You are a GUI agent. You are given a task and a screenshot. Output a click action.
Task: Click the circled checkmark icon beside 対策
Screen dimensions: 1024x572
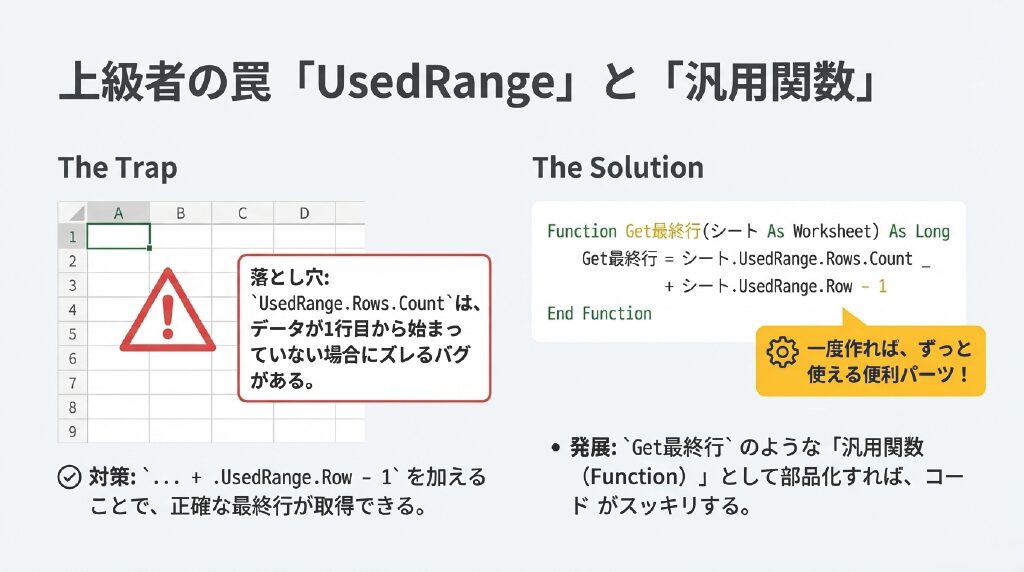pyautogui.click(x=70, y=477)
